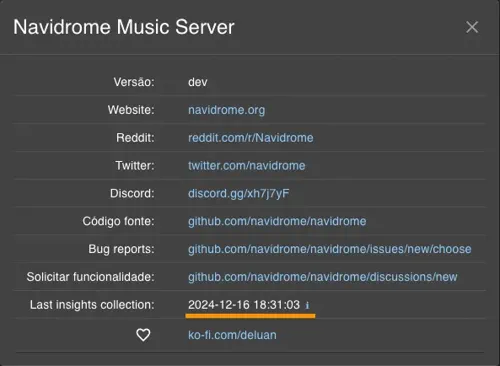Open the issues/new/choose bug report link
This screenshot has width=500, height=366.
coord(330,249)
